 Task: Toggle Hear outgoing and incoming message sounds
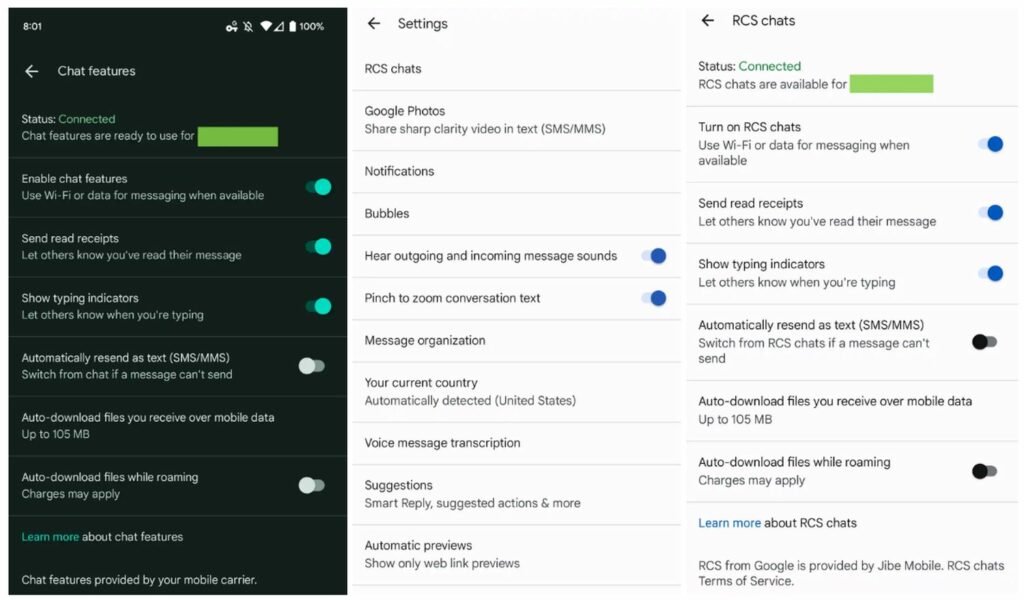click(654, 256)
